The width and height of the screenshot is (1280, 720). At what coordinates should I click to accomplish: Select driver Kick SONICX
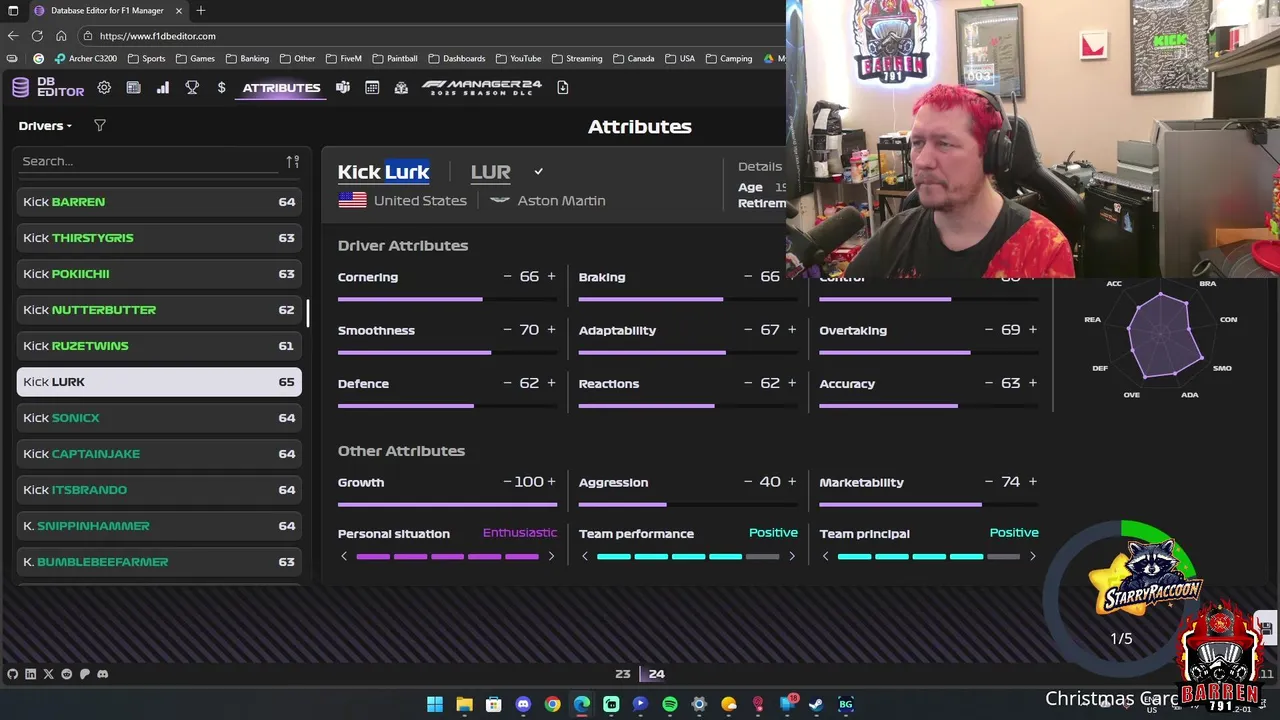pyautogui.click(x=159, y=418)
